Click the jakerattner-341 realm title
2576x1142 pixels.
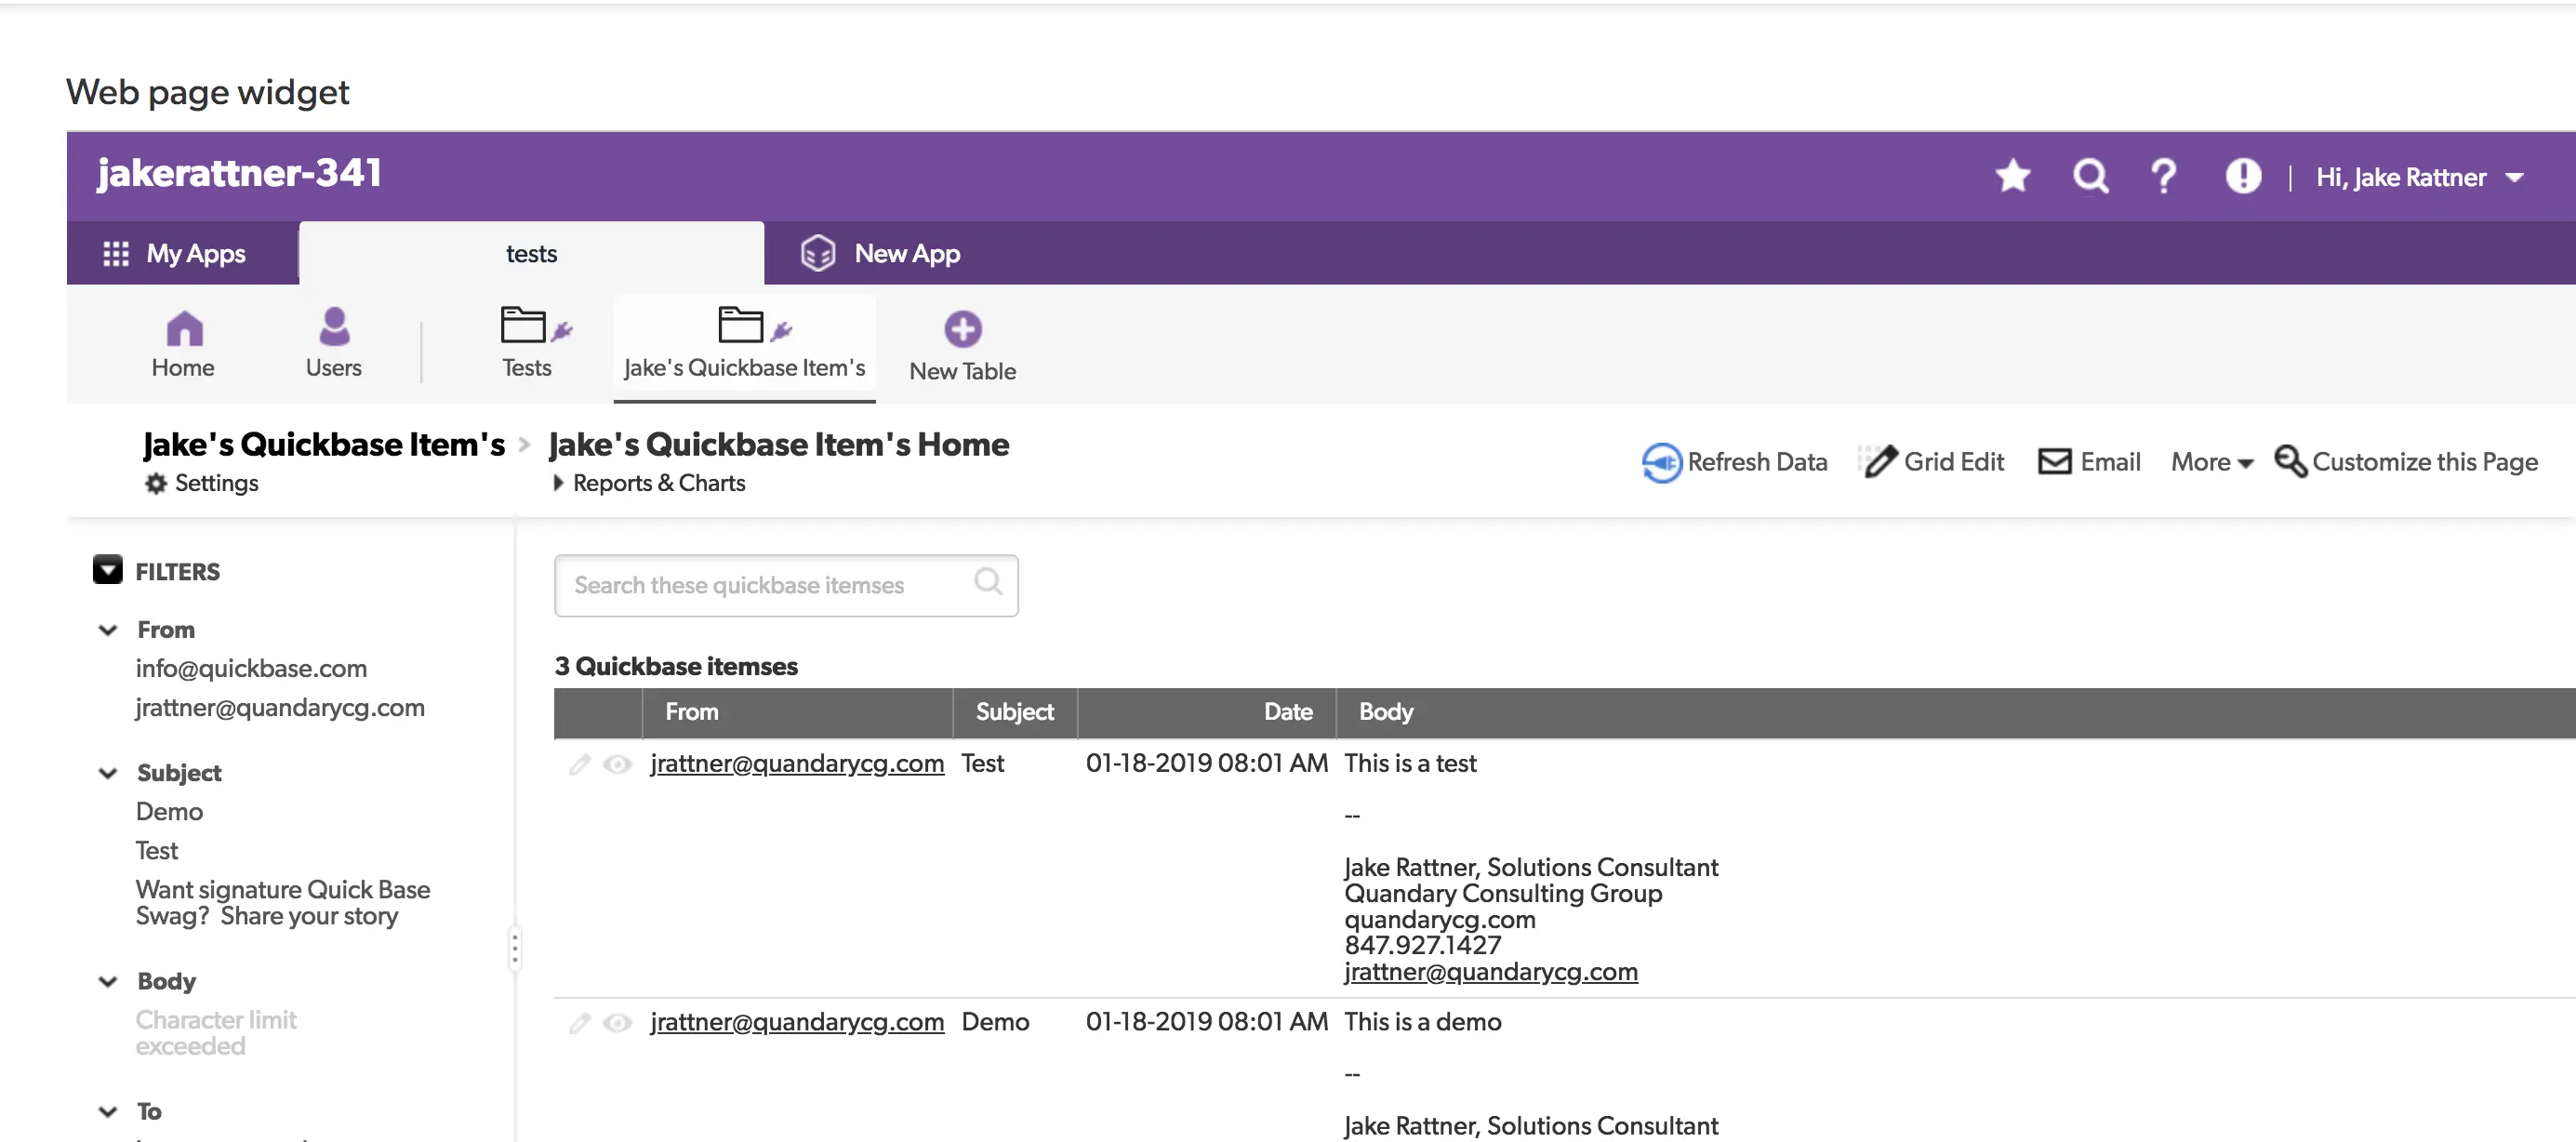[x=240, y=173]
